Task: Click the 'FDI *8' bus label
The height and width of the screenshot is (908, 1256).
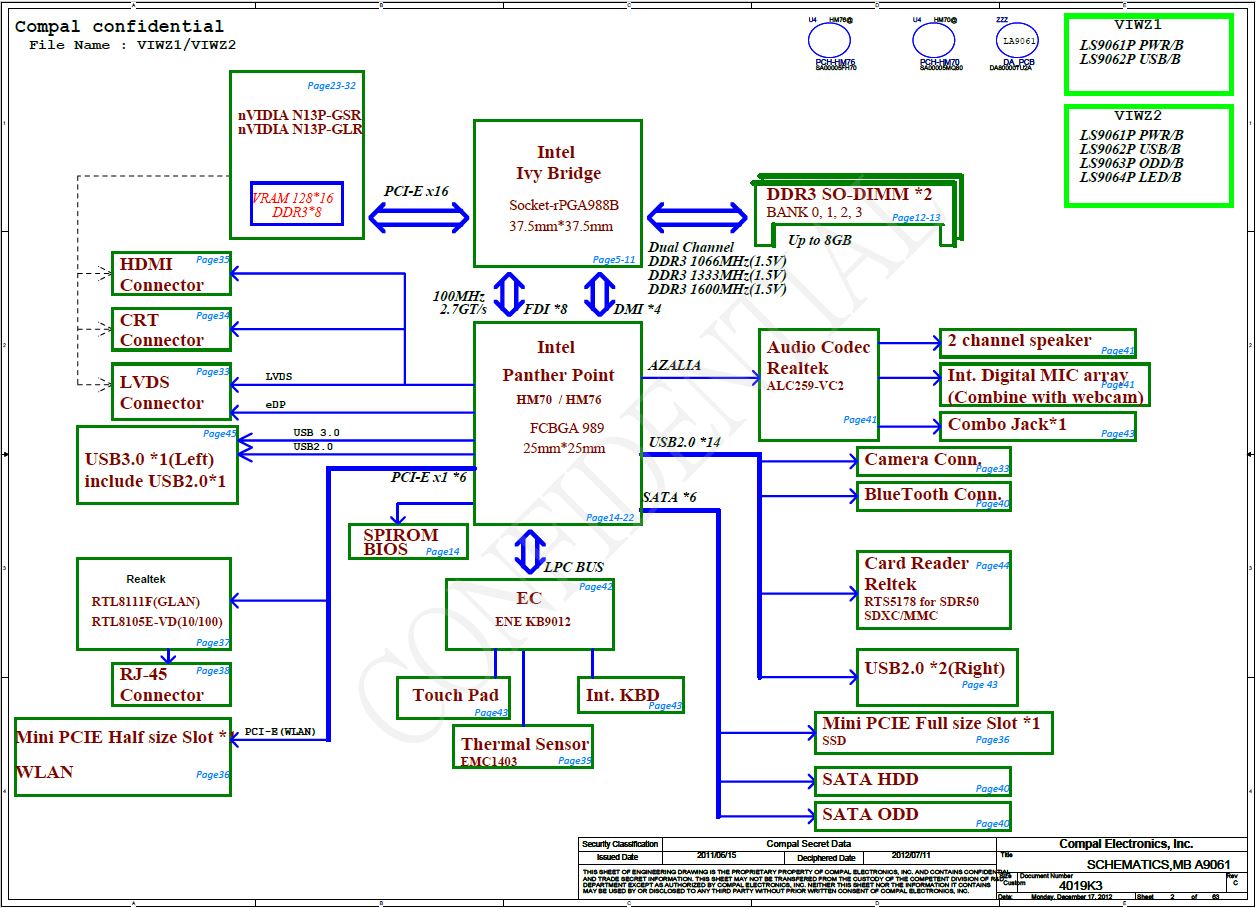Action: point(546,310)
